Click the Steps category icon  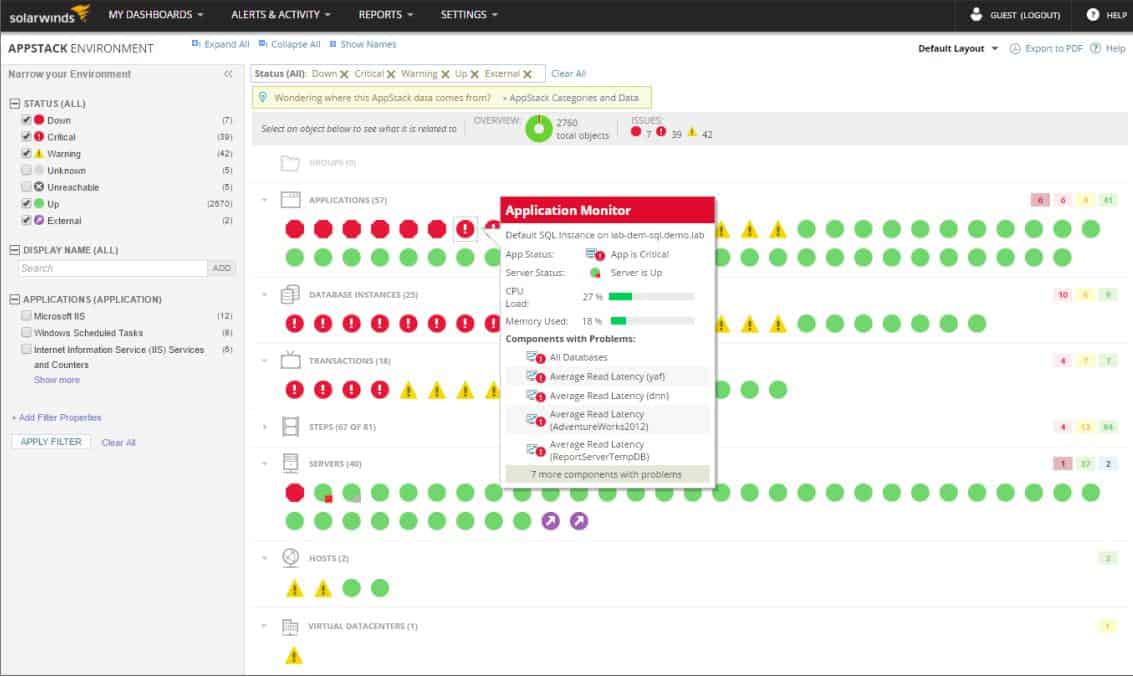click(x=290, y=426)
